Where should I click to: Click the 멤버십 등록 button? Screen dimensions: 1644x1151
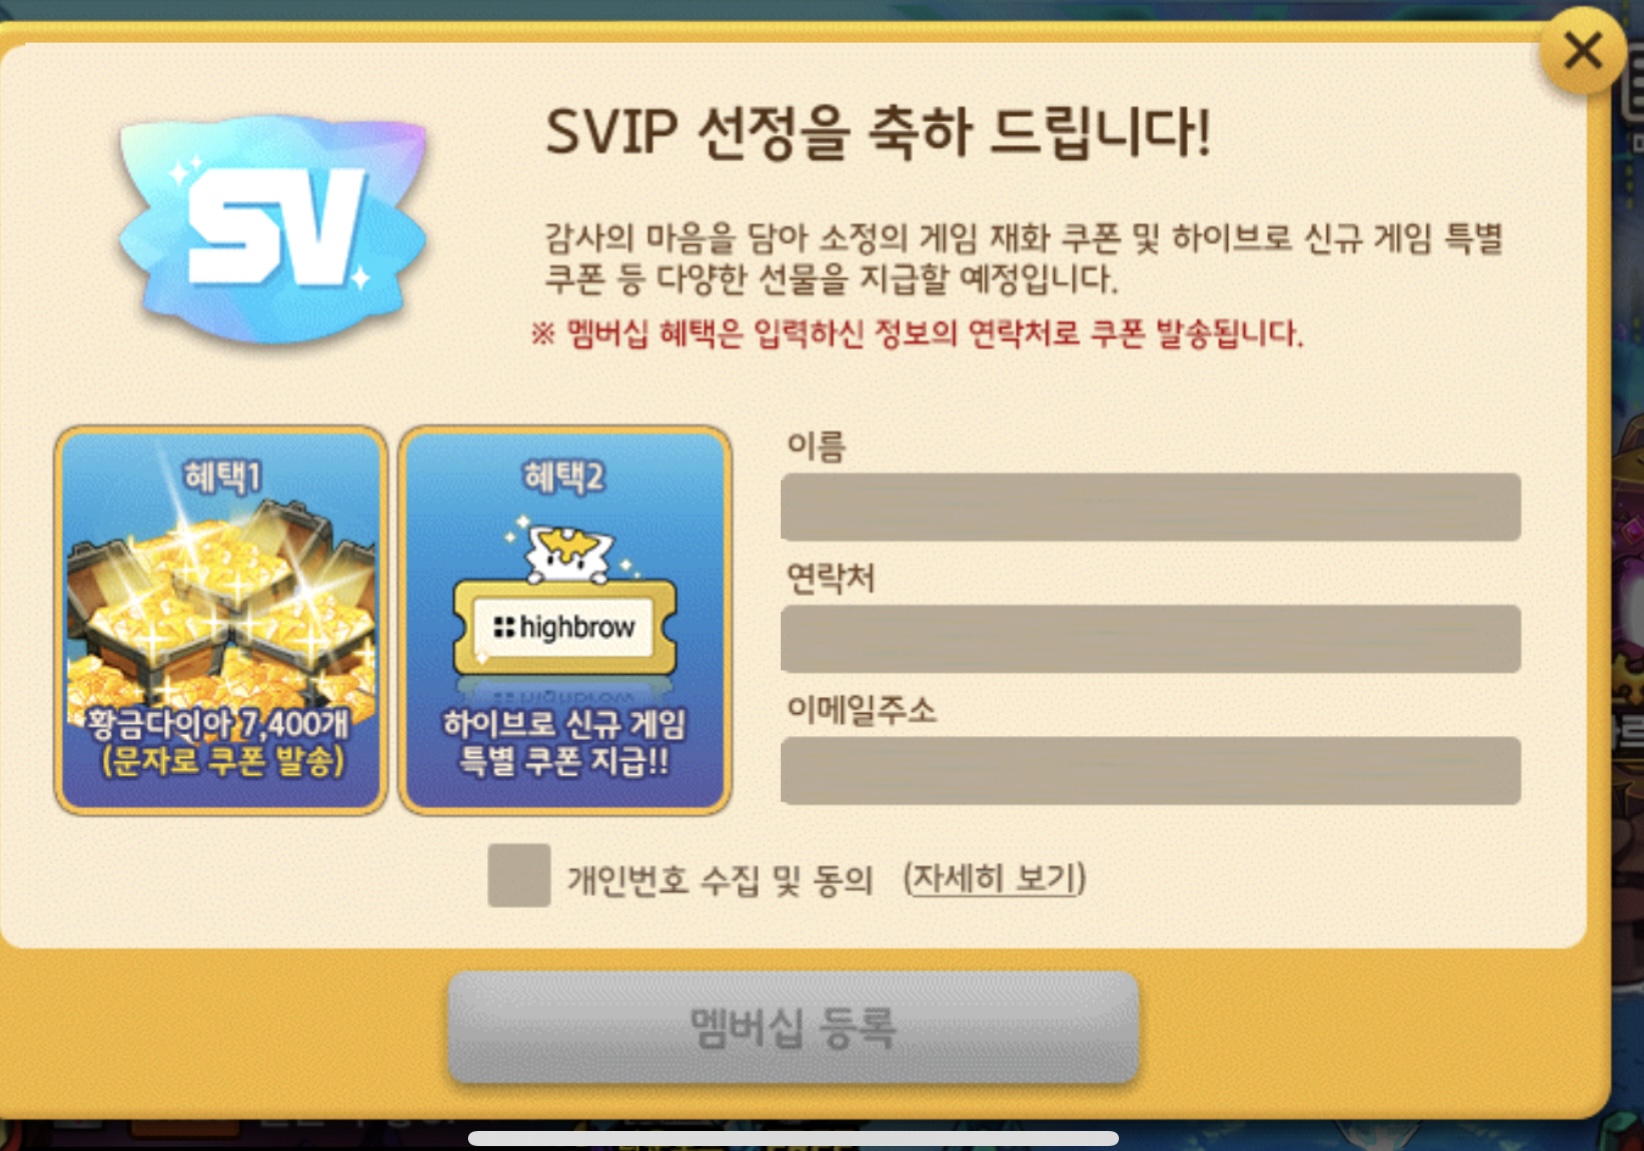pyautogui.click(x=793, y=1027)
